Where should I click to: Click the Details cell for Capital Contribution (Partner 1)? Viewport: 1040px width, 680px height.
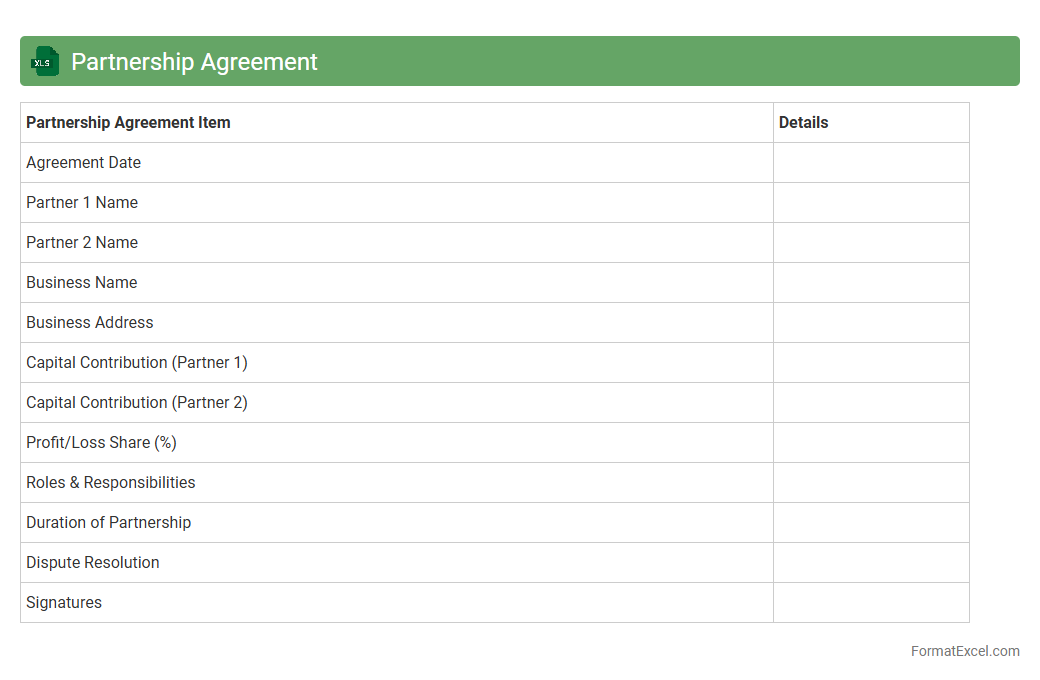point(871,363)
